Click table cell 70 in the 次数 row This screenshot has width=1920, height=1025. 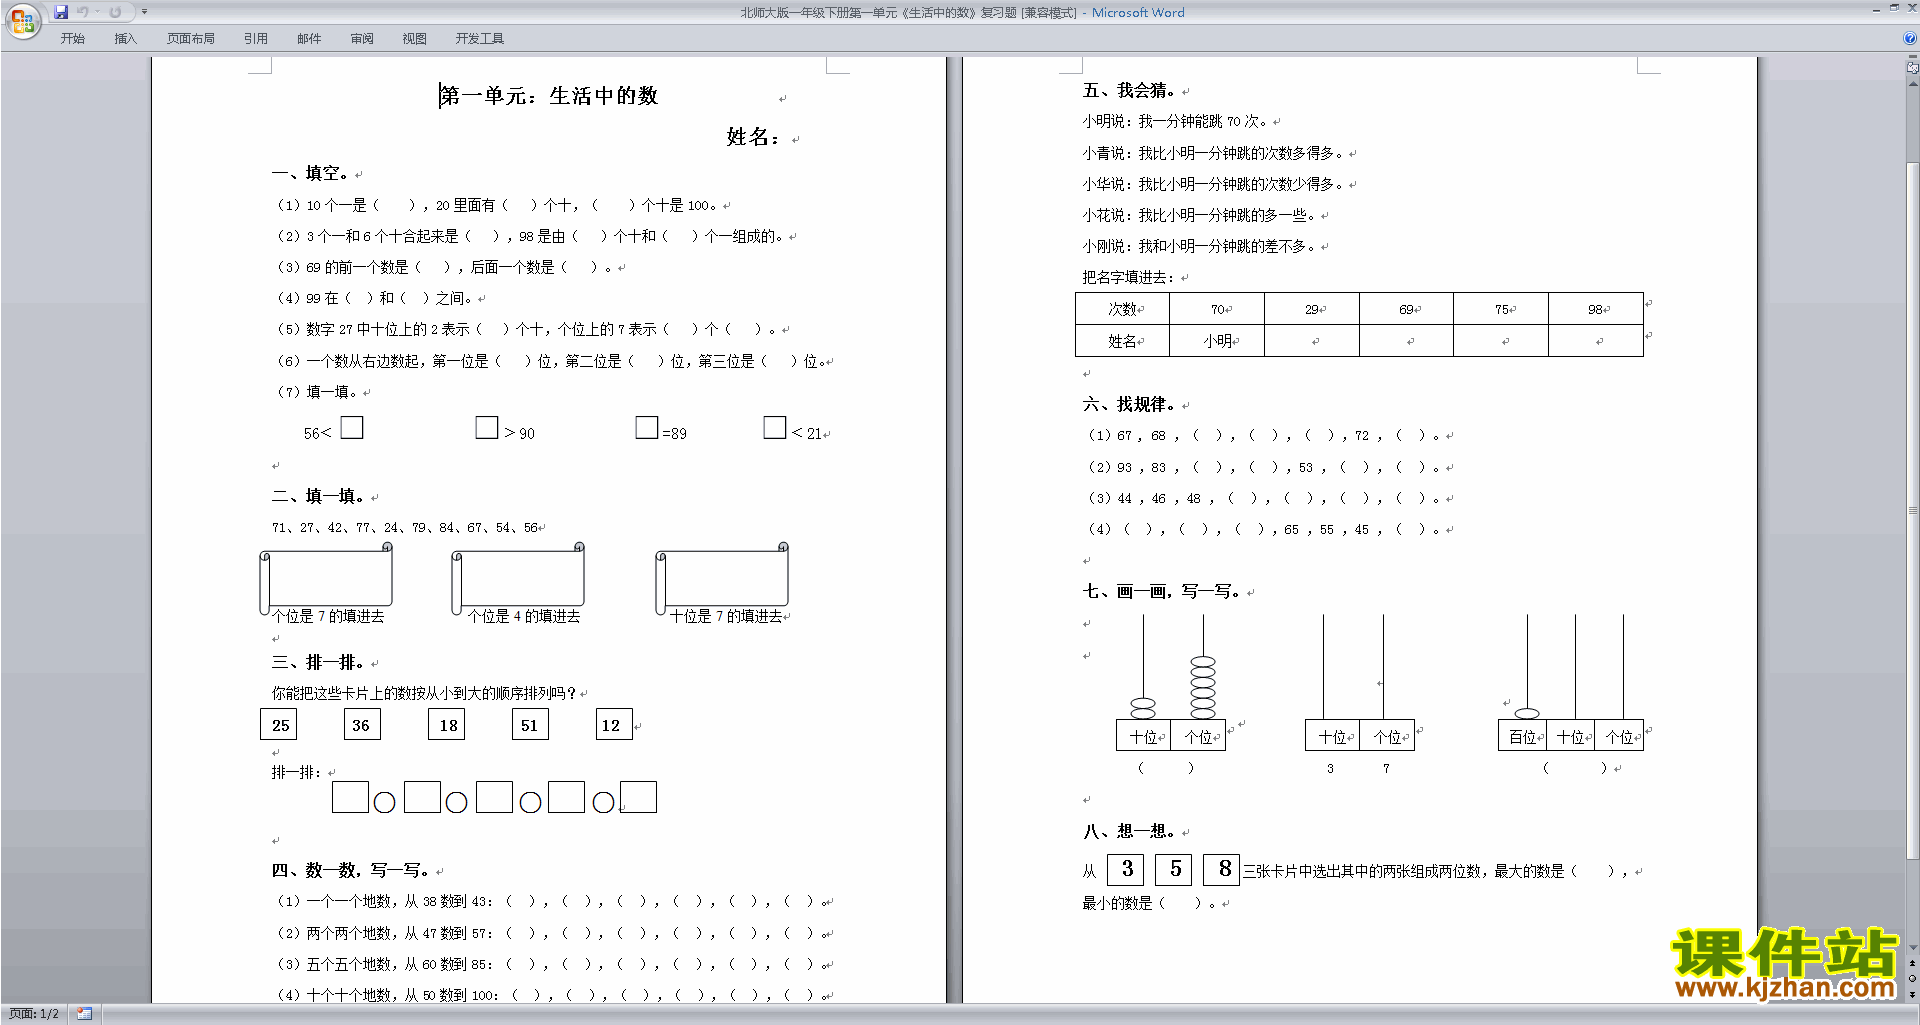(1217, 309)
